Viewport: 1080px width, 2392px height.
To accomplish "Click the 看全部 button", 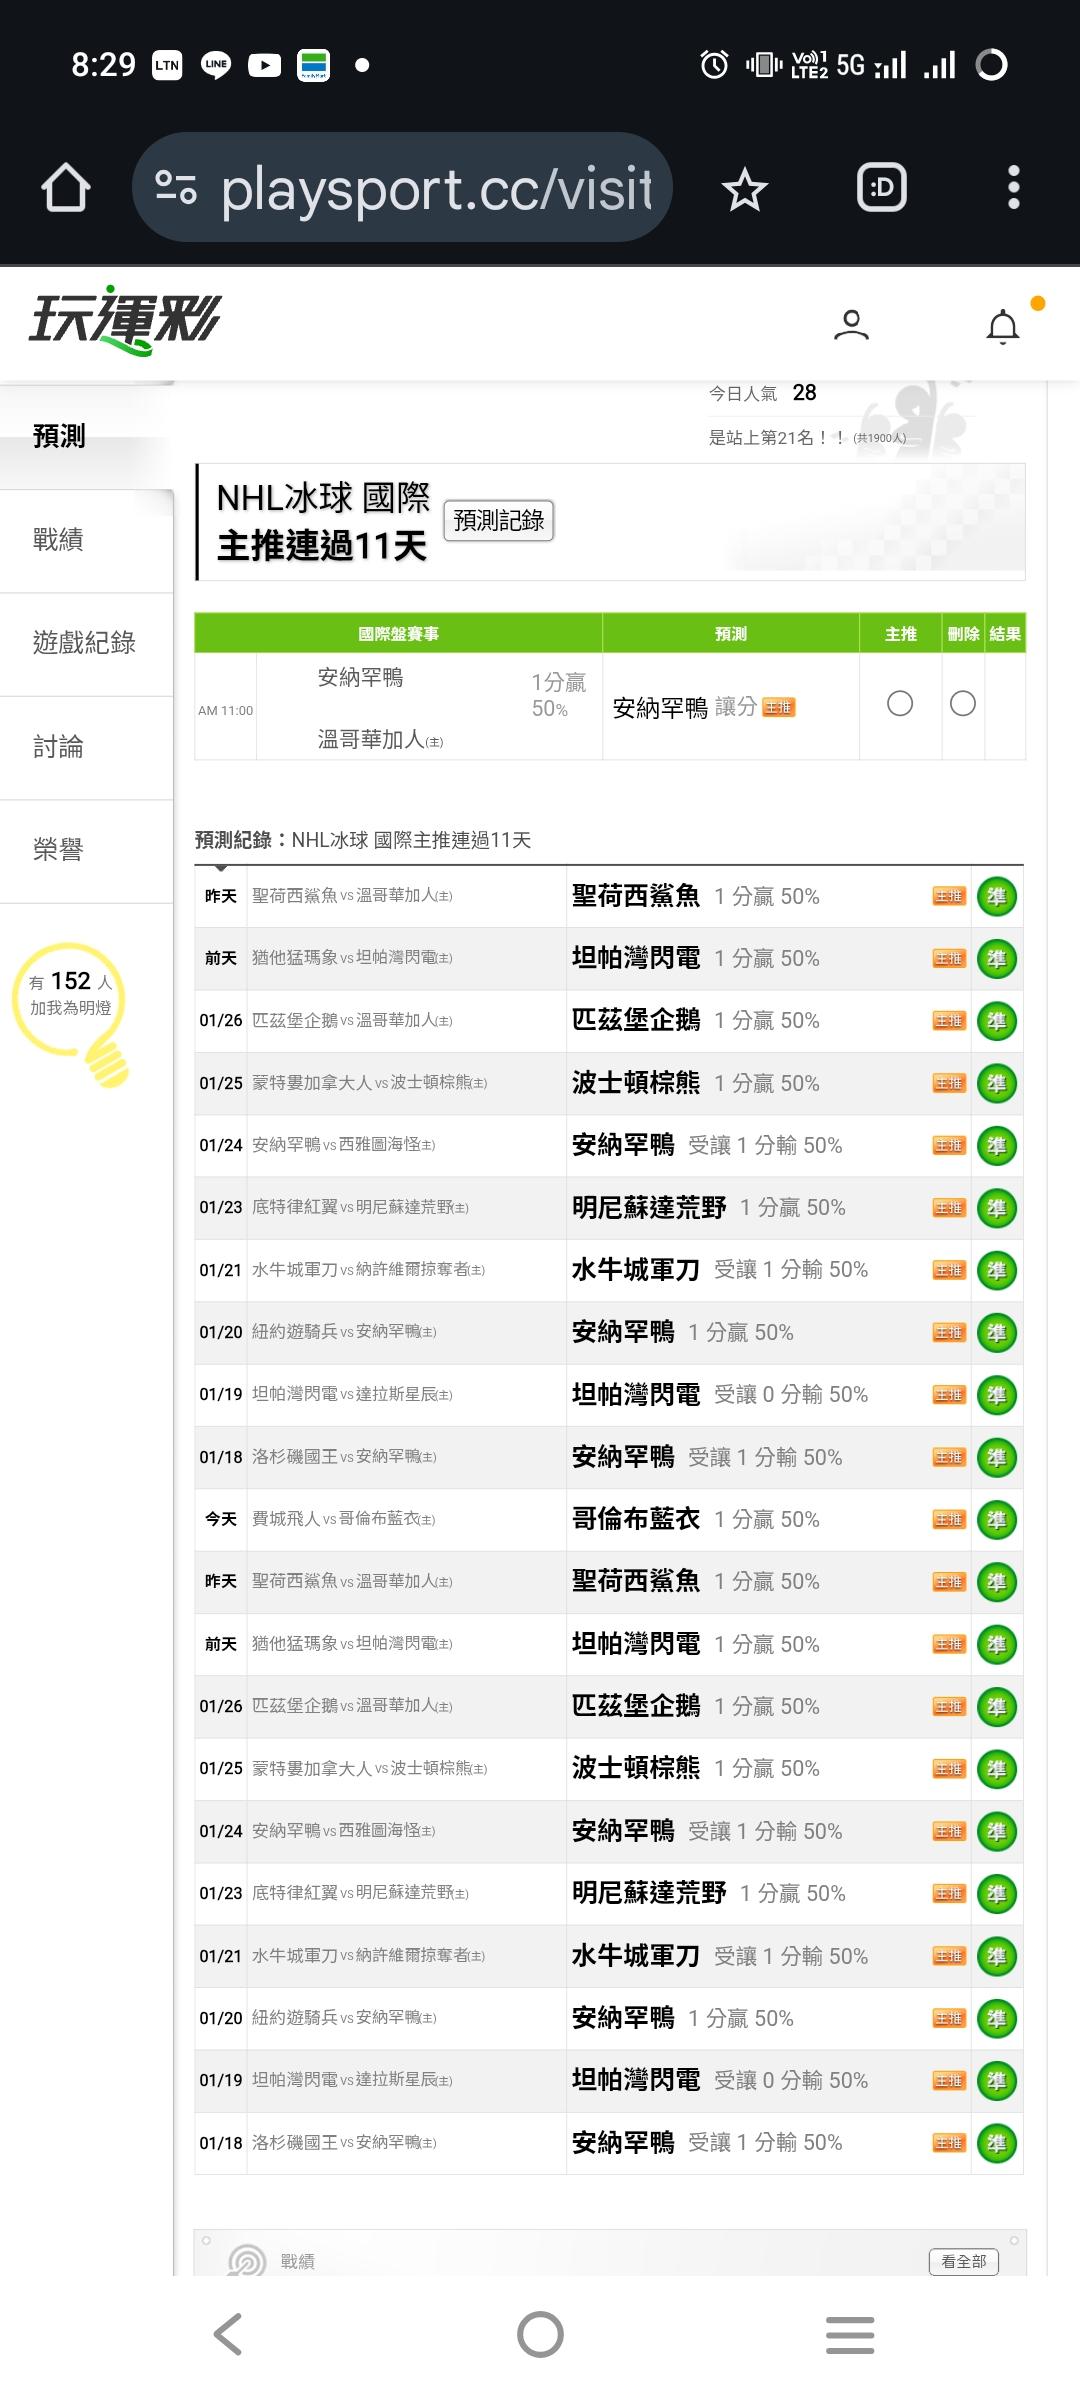I will (963, 2261).
